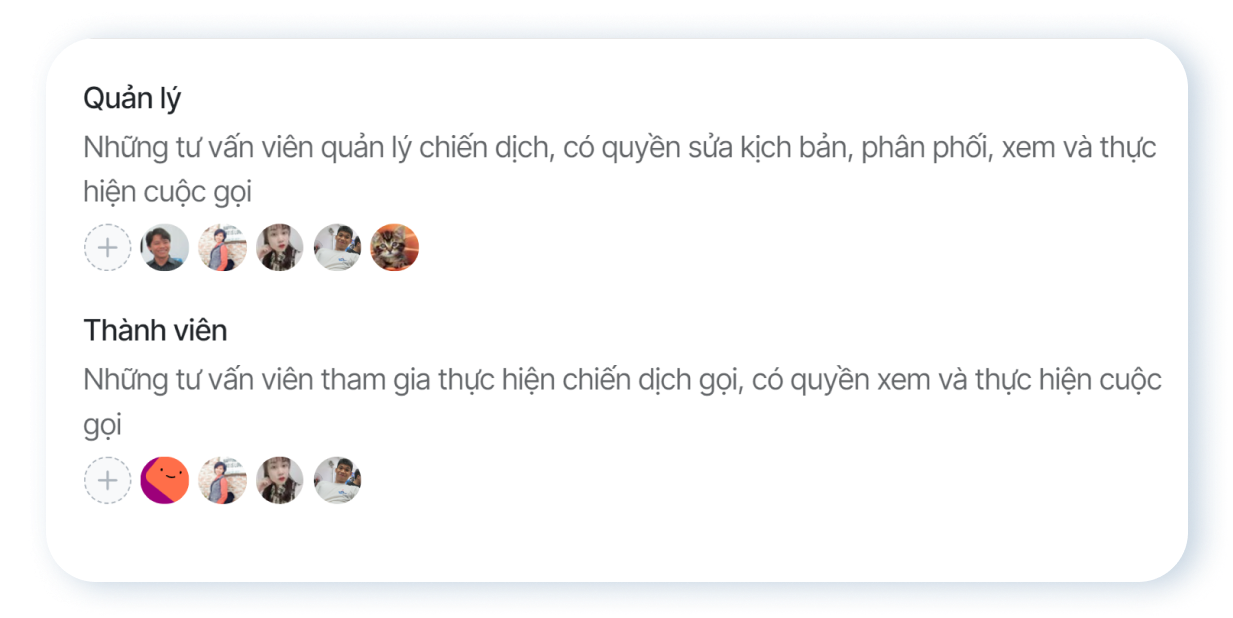Click the orange-jacket person's avatar in Quản lý

click(x=222, y=248)
